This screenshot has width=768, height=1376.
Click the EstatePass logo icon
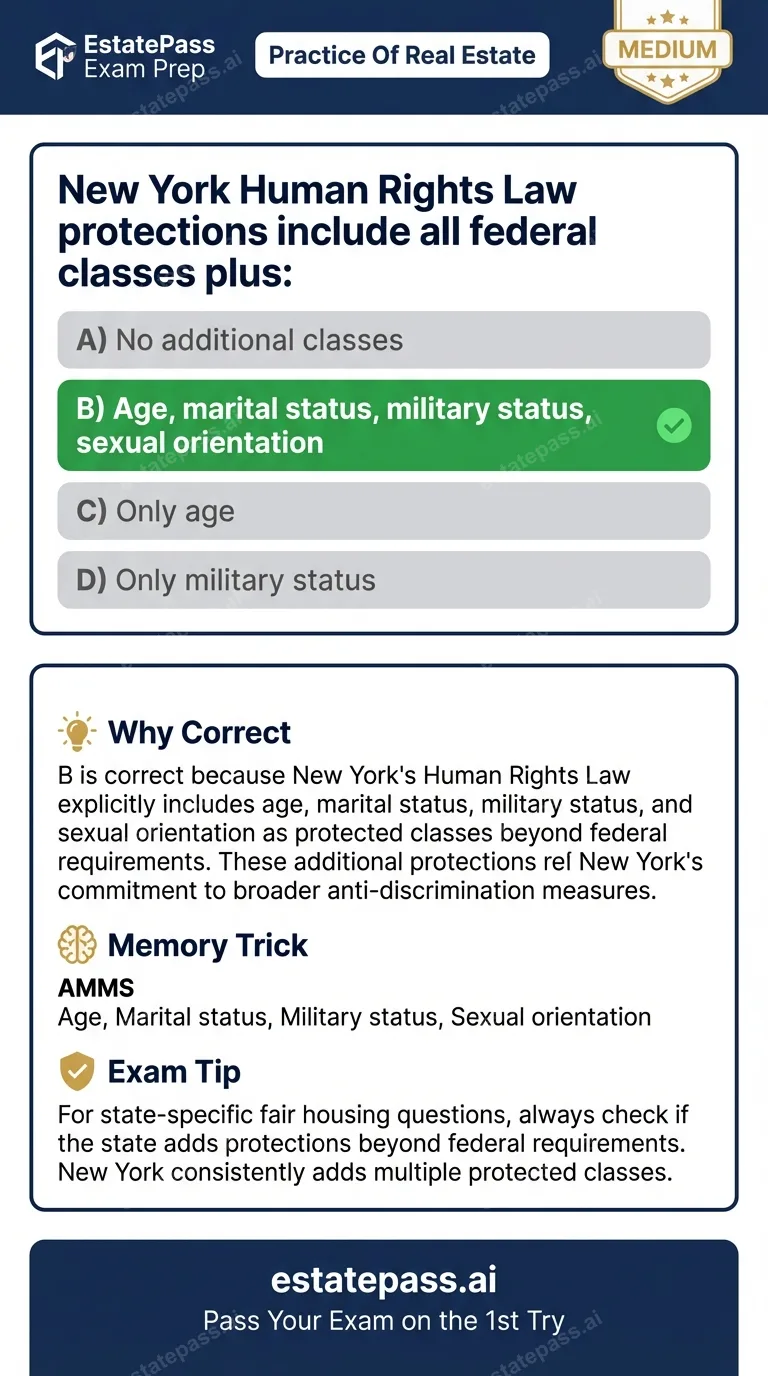point(55,57)
